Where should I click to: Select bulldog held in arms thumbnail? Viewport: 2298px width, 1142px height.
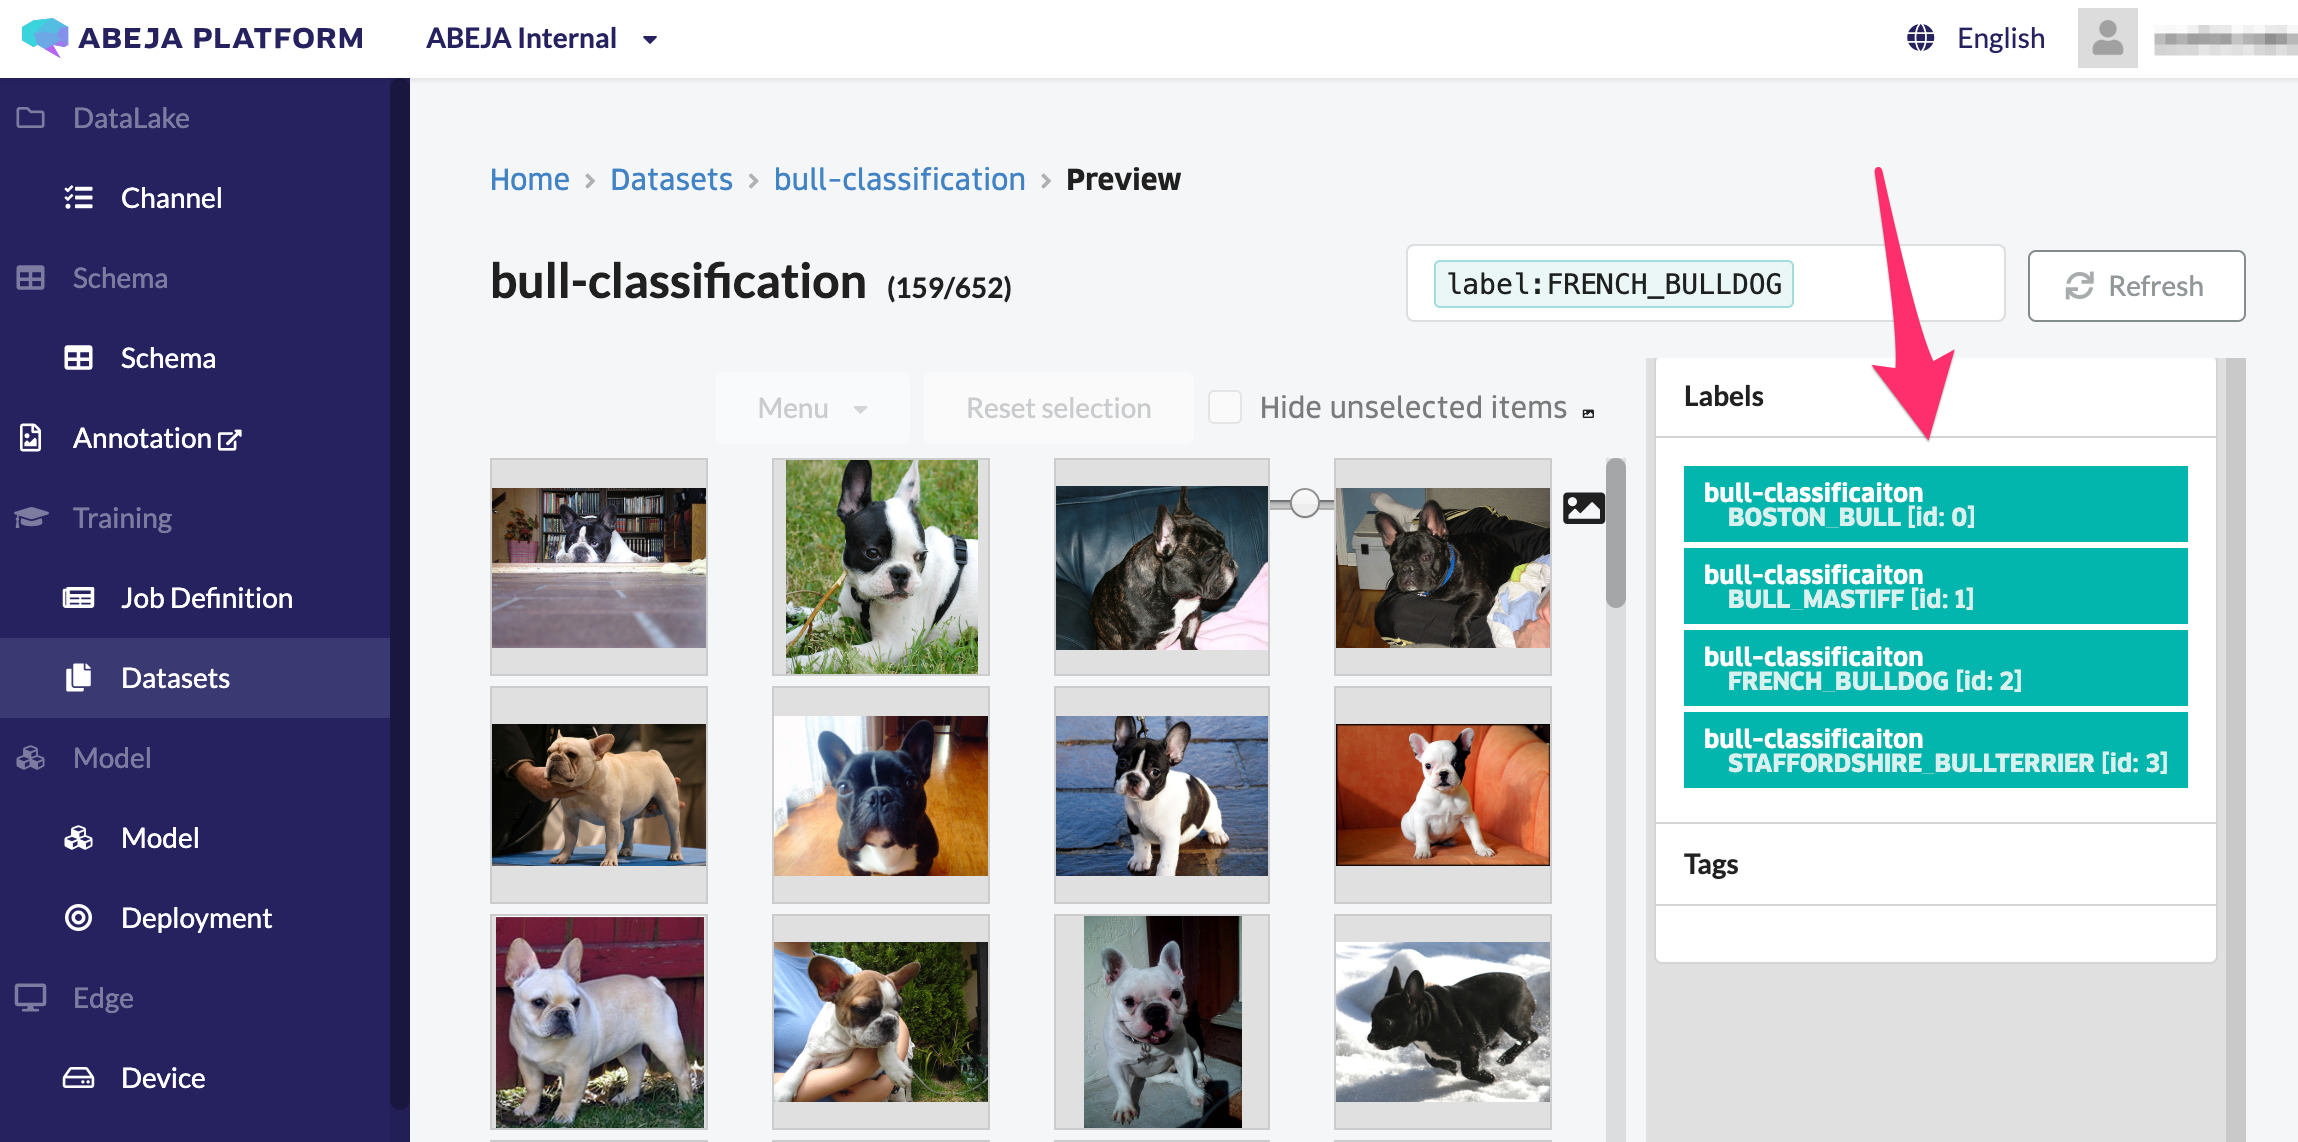pyautogui.click(x=880, y=1023)
